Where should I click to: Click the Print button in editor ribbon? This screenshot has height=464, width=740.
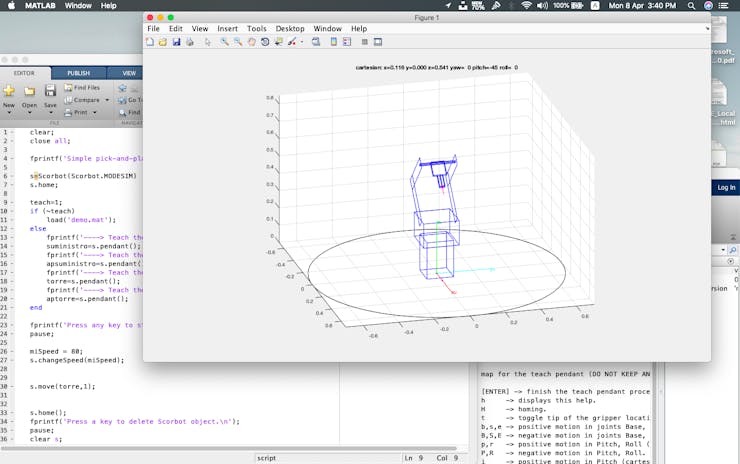pos(76,112)
